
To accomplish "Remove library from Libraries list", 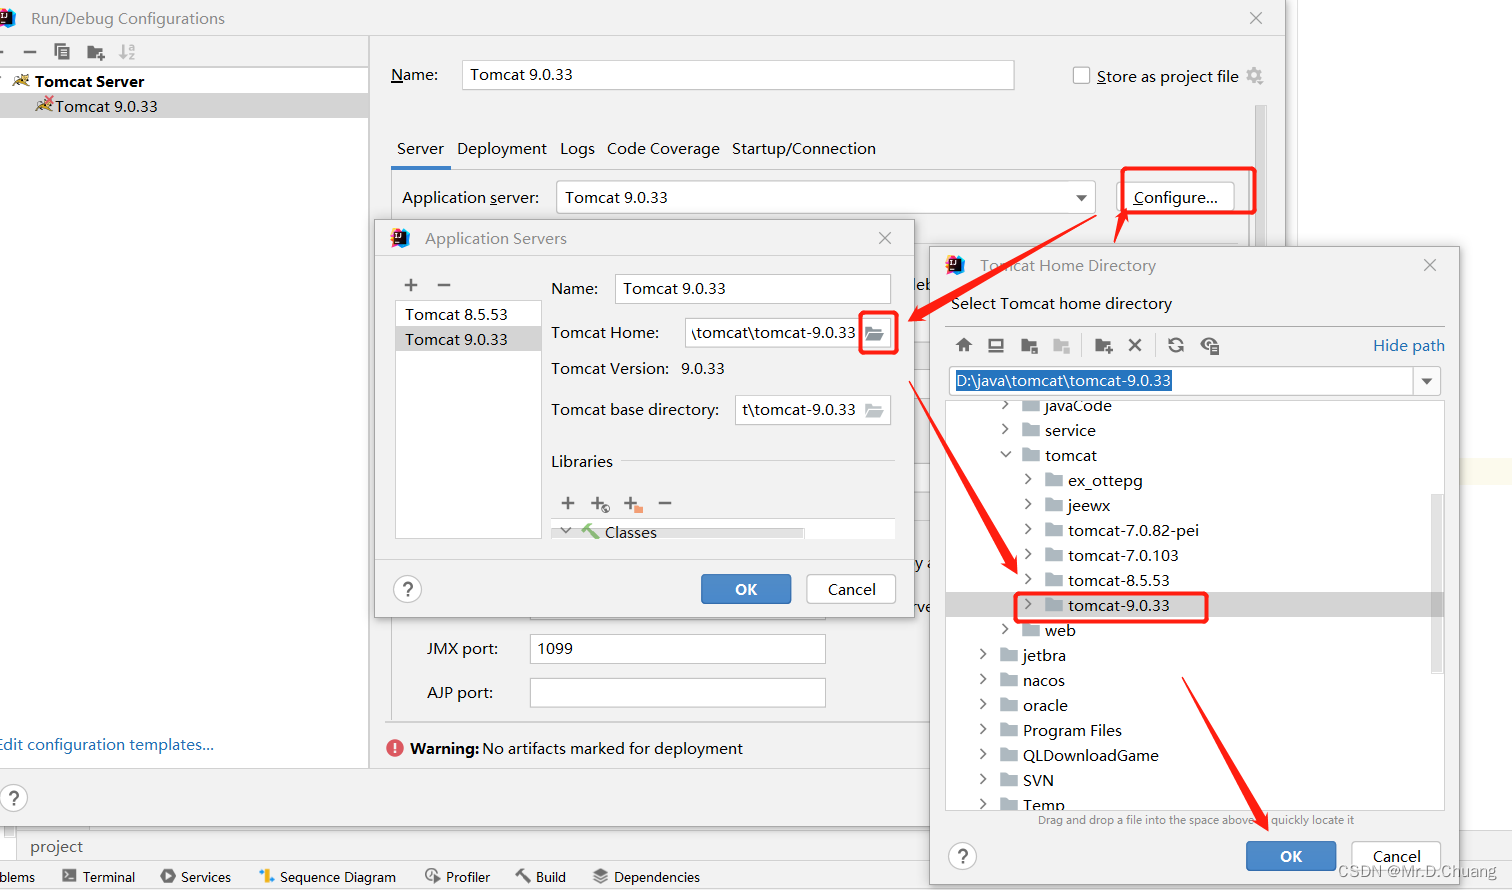I will [665, 503].
